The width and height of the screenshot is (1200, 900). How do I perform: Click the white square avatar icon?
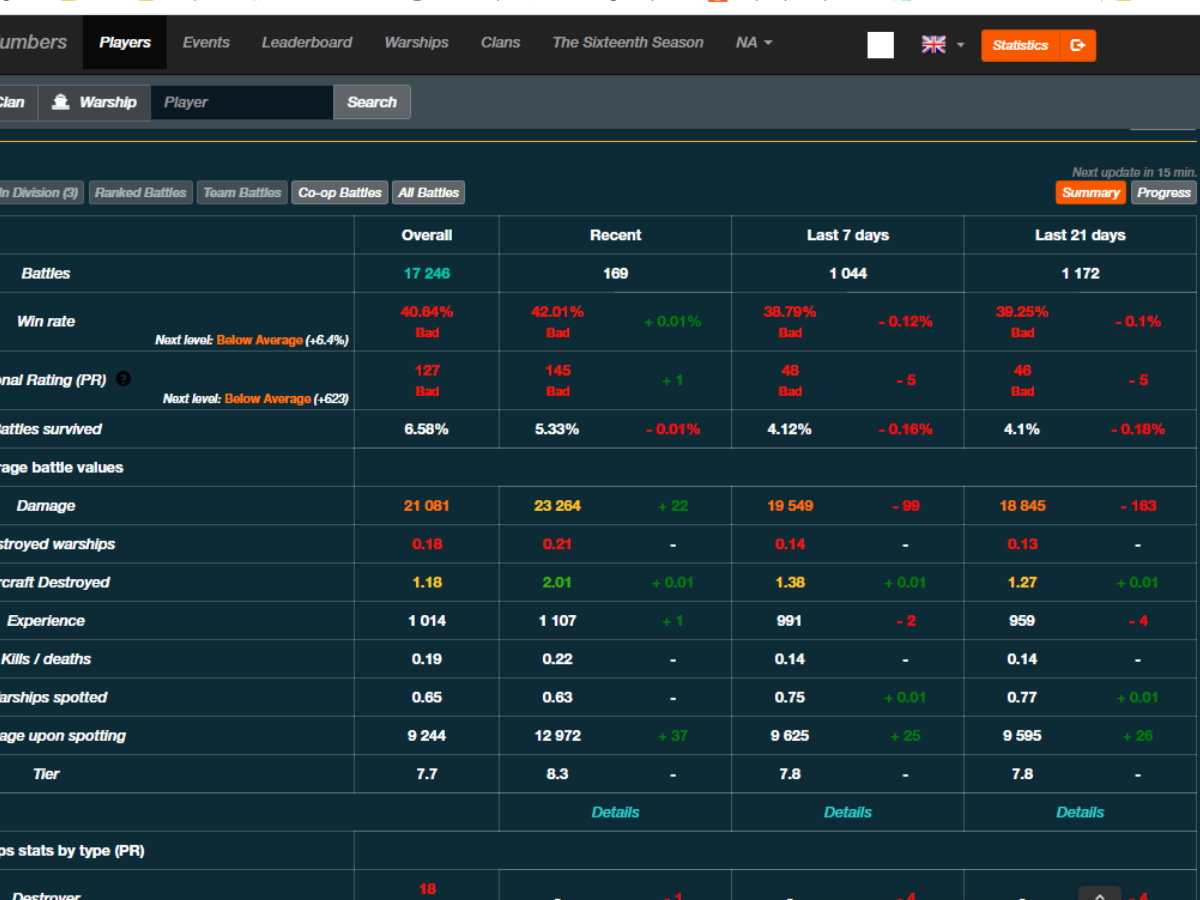click(880, 45)
